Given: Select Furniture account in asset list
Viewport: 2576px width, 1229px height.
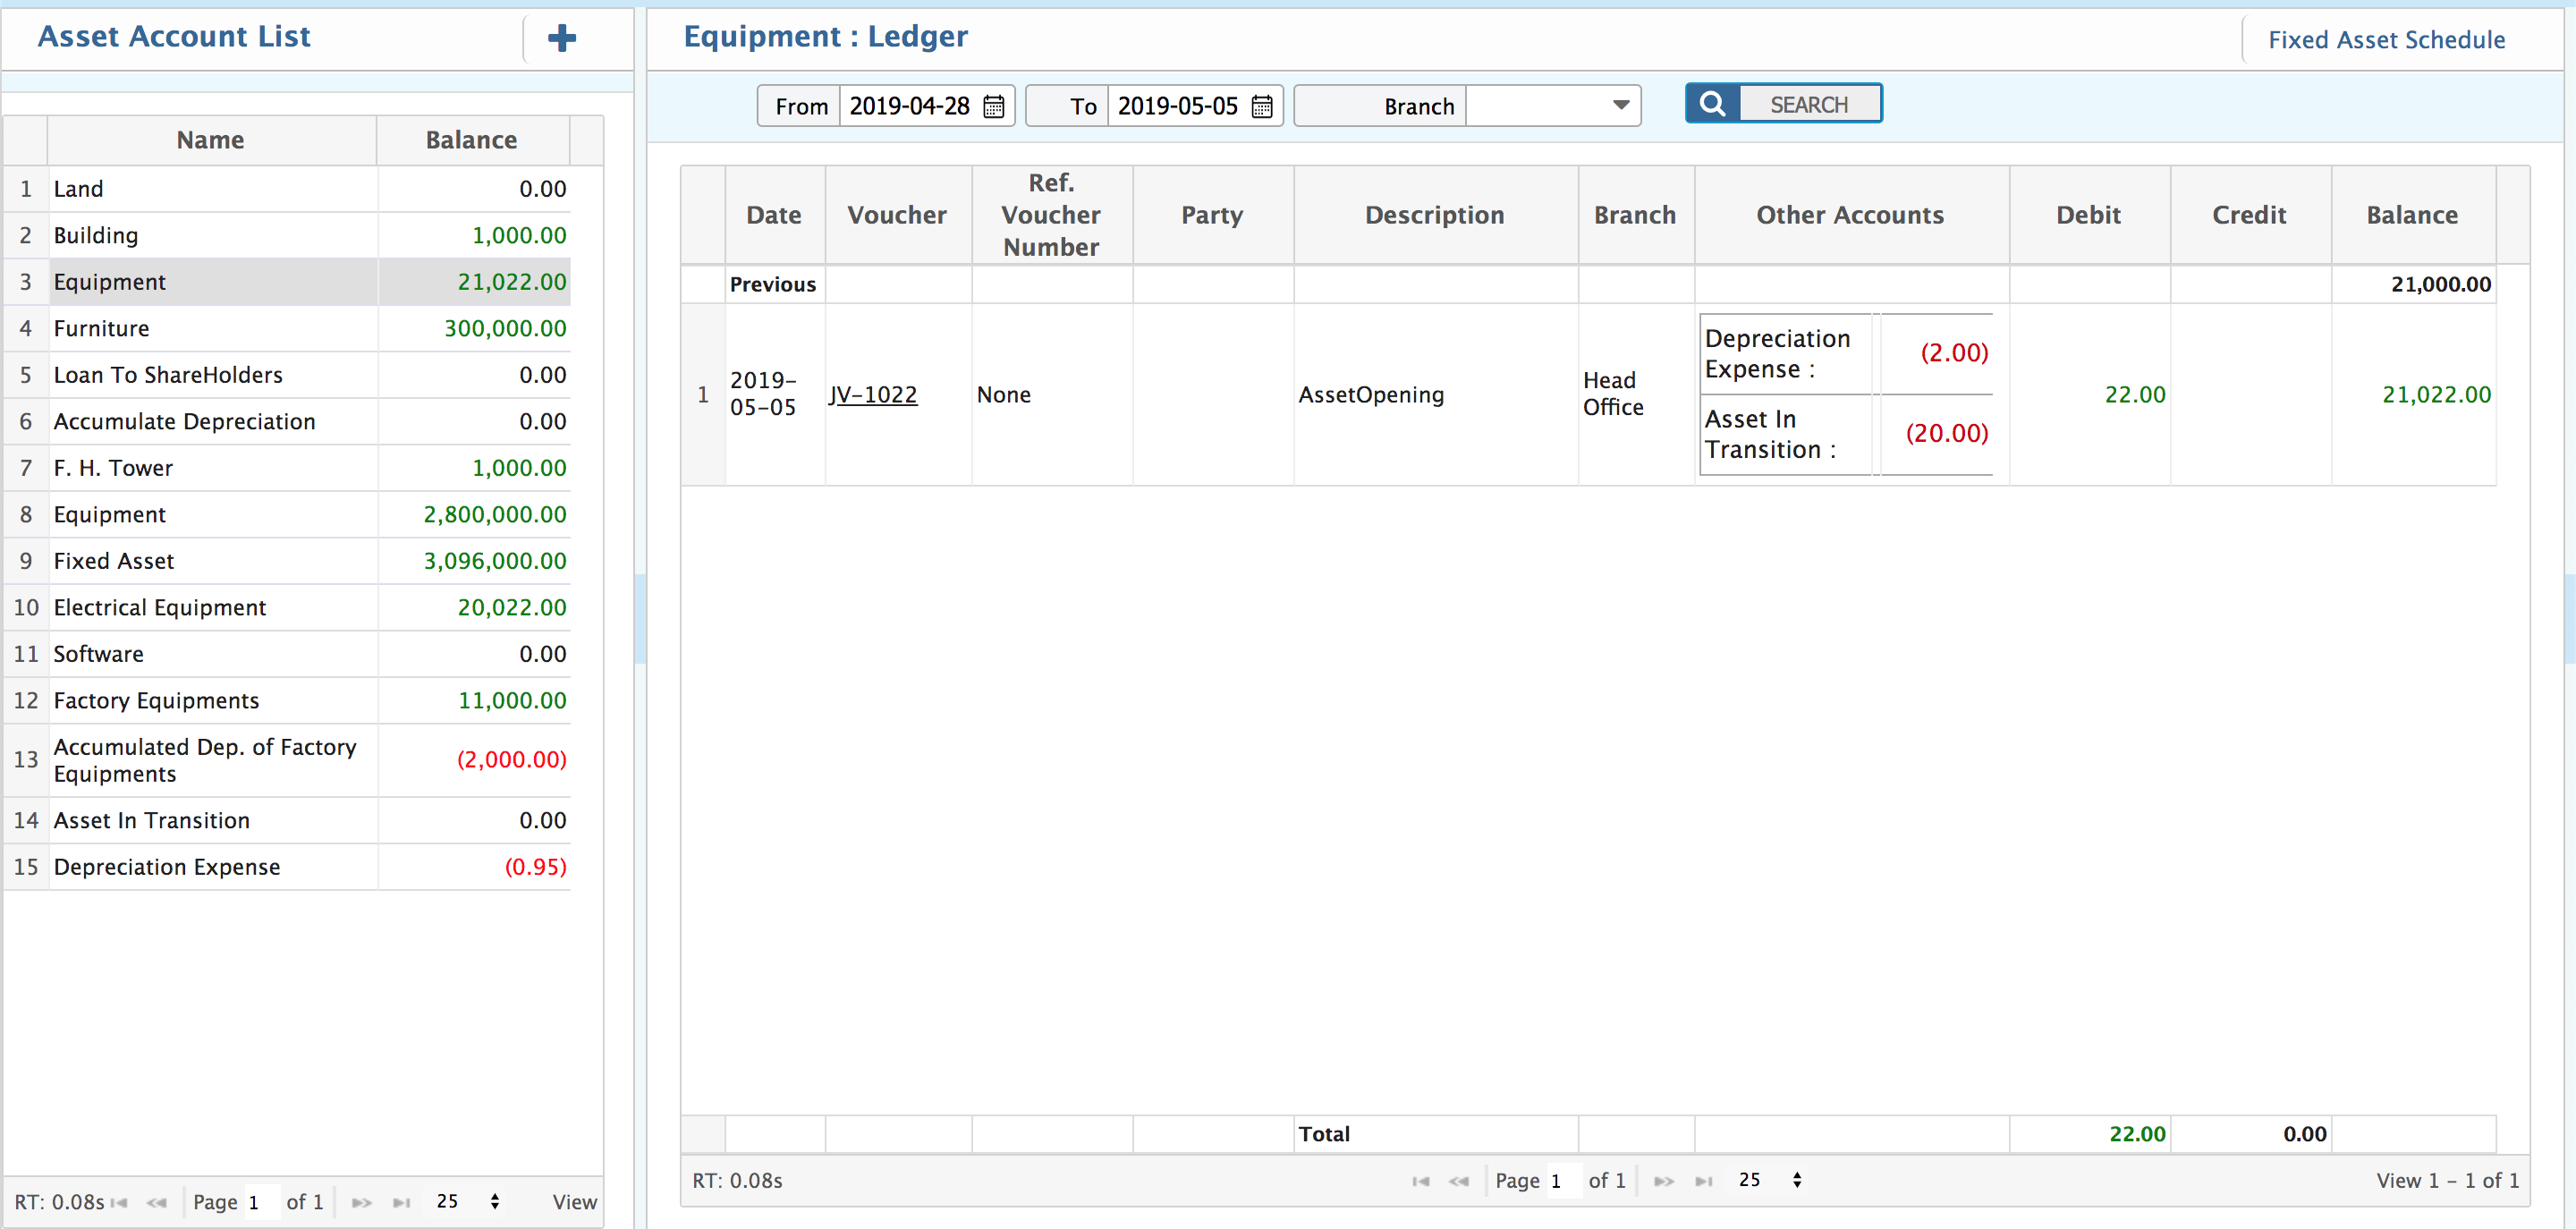Looking at the screenshot, I should click(101, 328).
